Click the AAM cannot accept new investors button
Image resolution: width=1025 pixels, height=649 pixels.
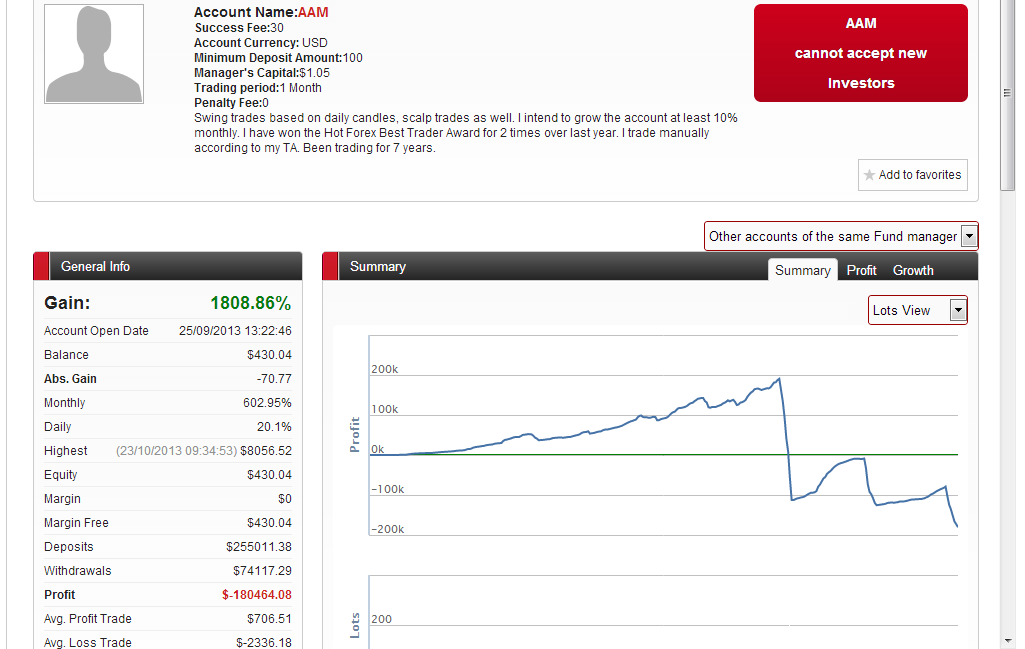860,53
